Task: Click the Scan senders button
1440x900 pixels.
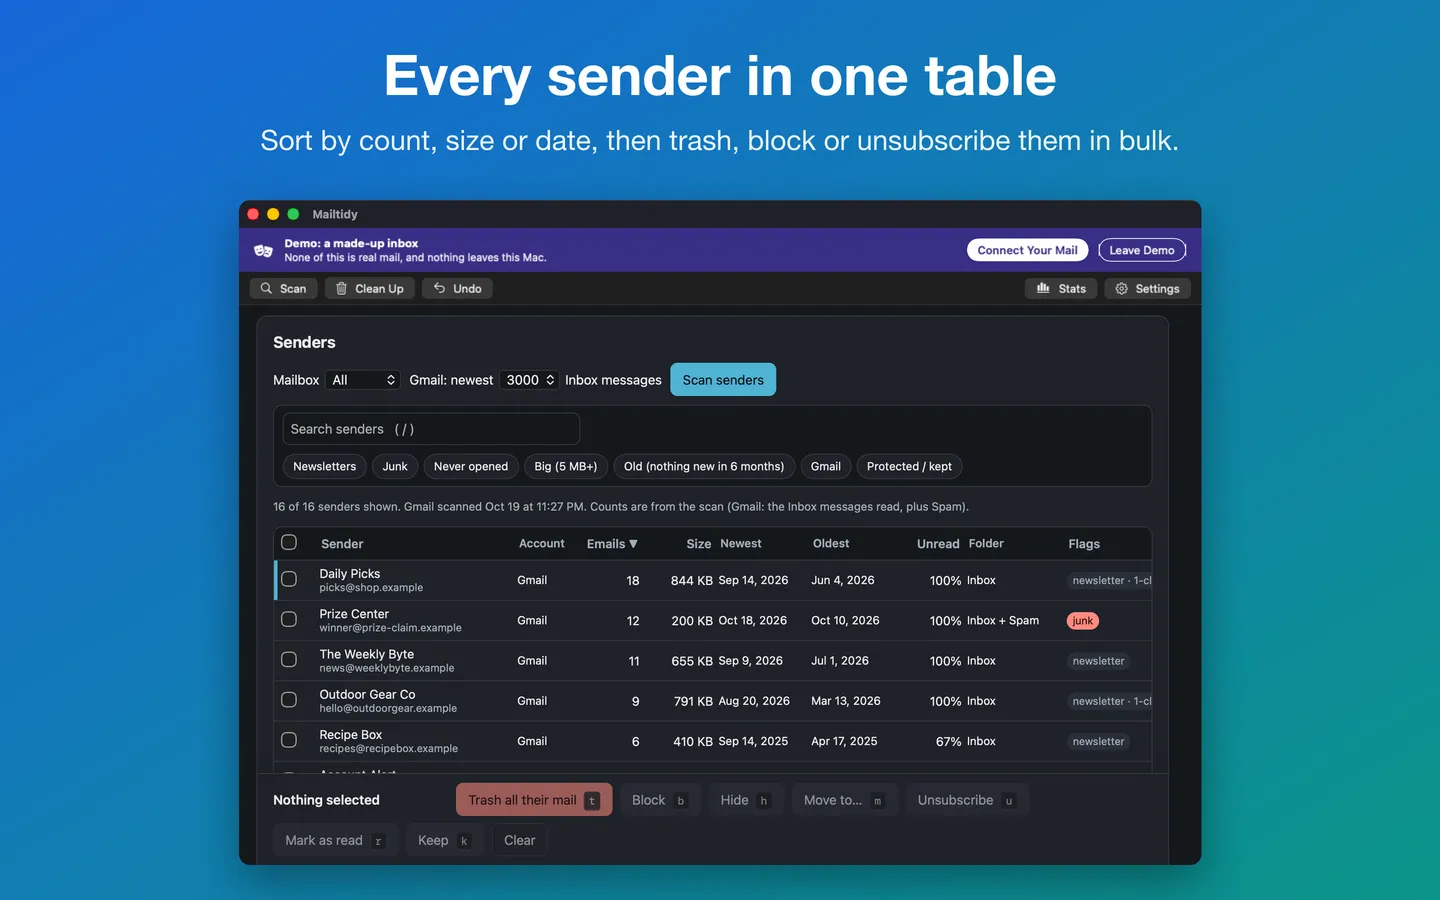Action: pyautogui.click(x=723, y=380)
